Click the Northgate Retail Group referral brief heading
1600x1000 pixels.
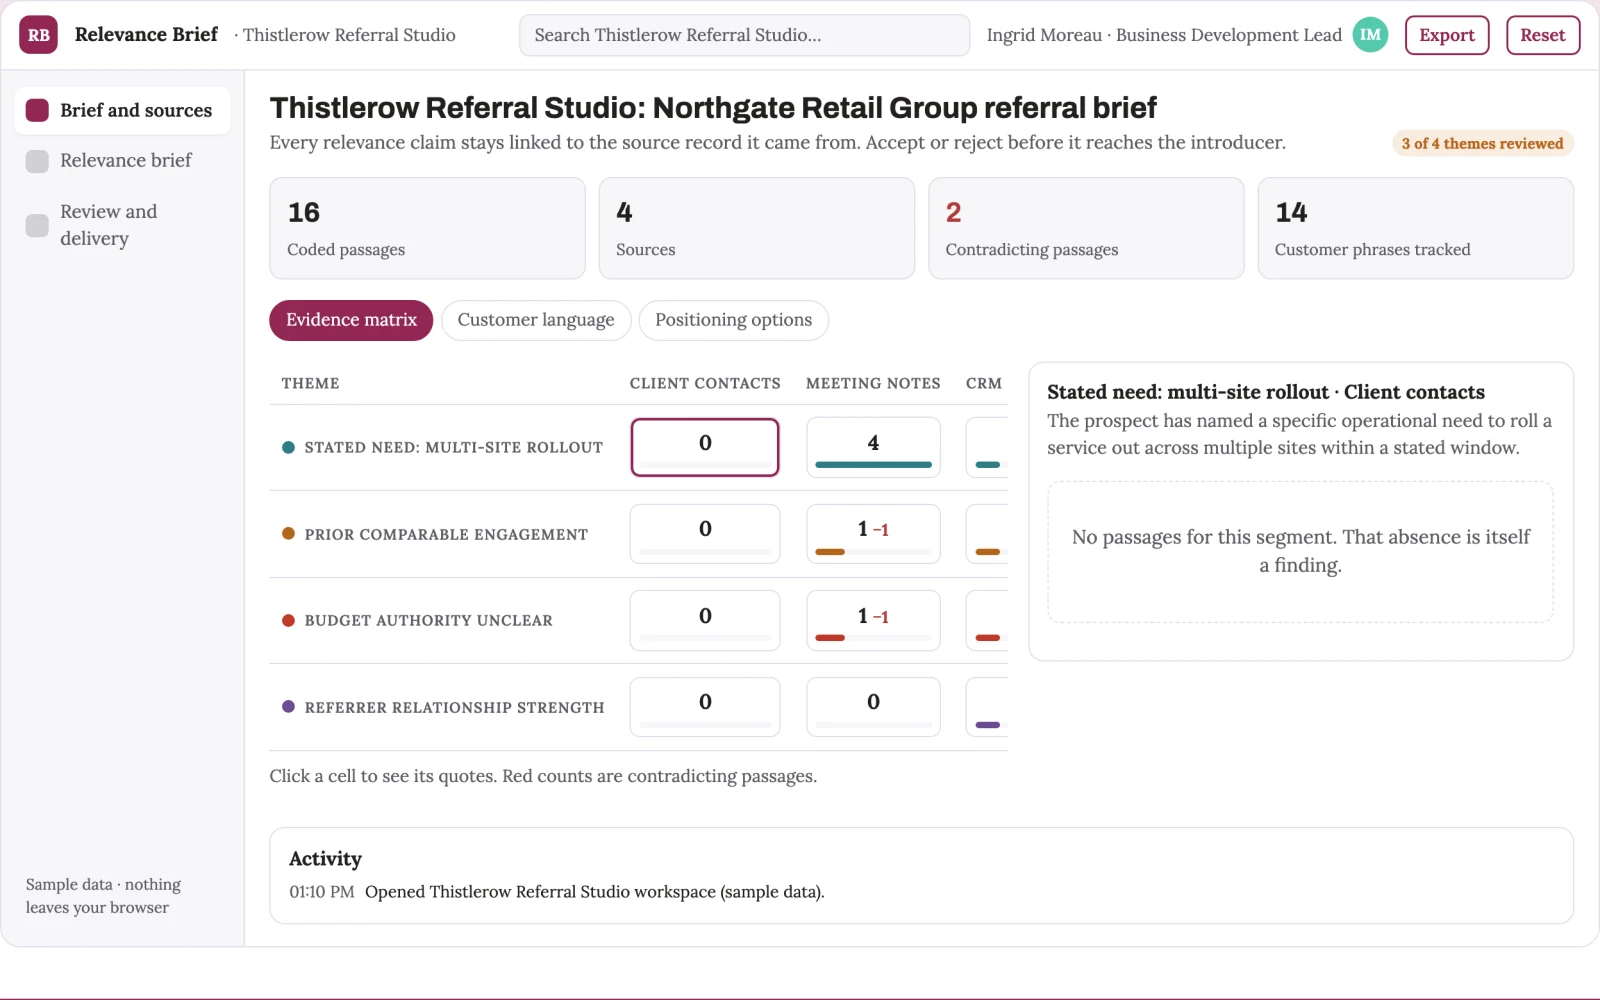(x=713, y=107)
